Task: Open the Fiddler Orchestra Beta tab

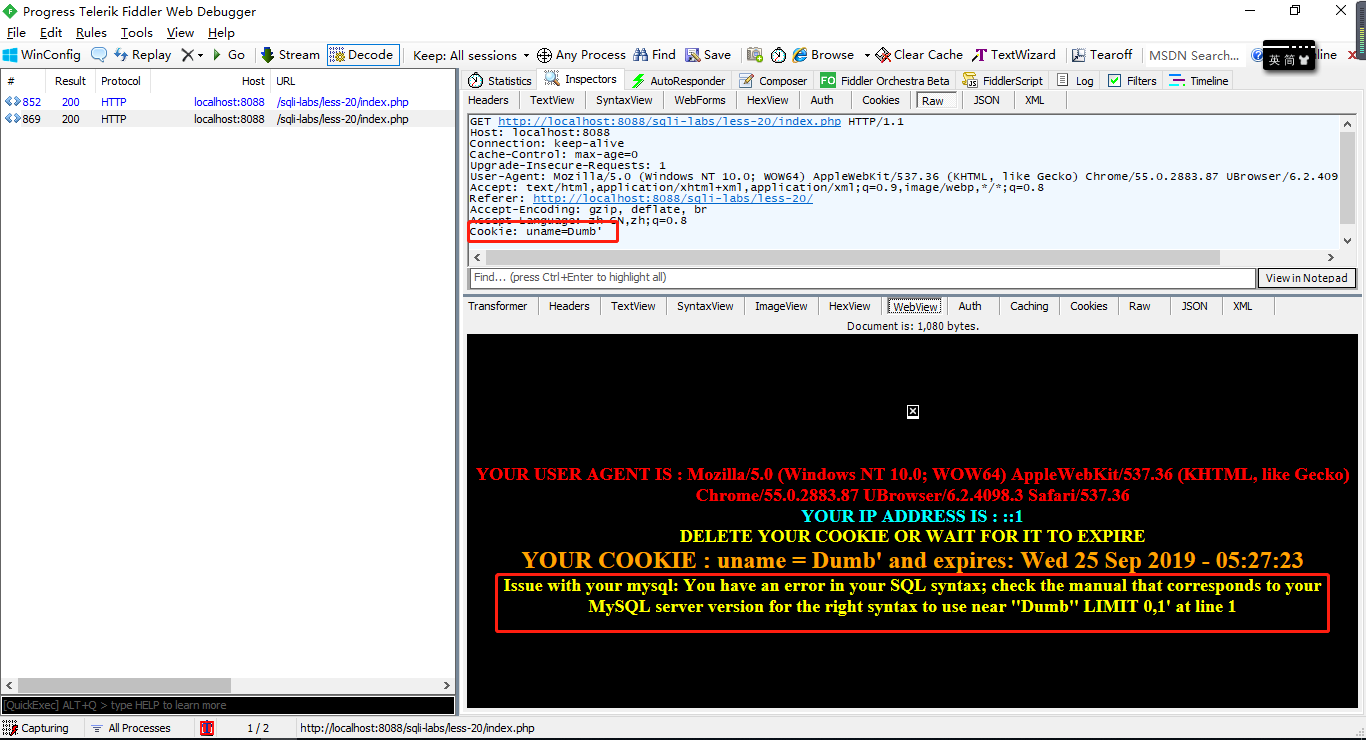Action: pyautogui.click(x=885, y=81)
